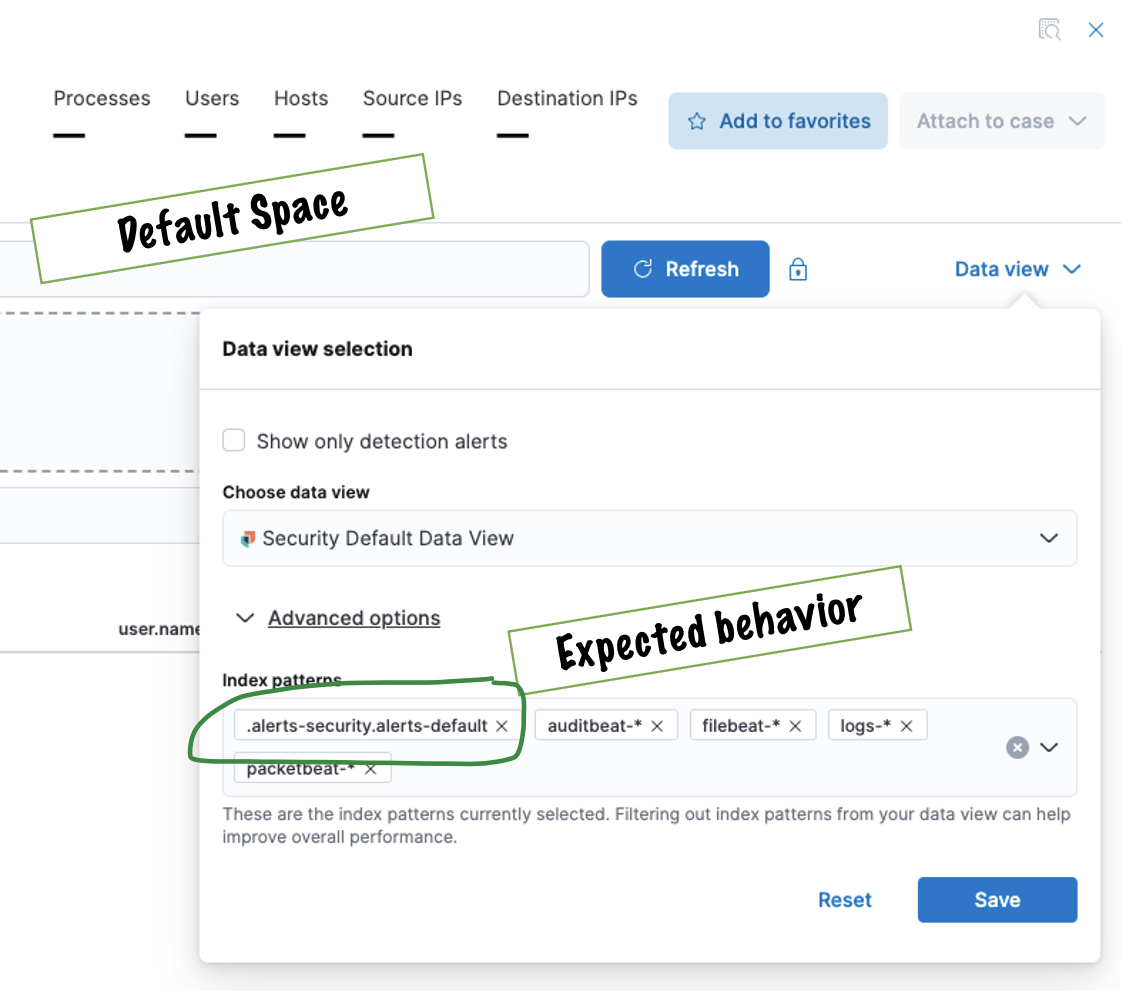Open the inspect icon at top right
The width and height of the screenshot is (1122, 992).
tap(1050, 29)
